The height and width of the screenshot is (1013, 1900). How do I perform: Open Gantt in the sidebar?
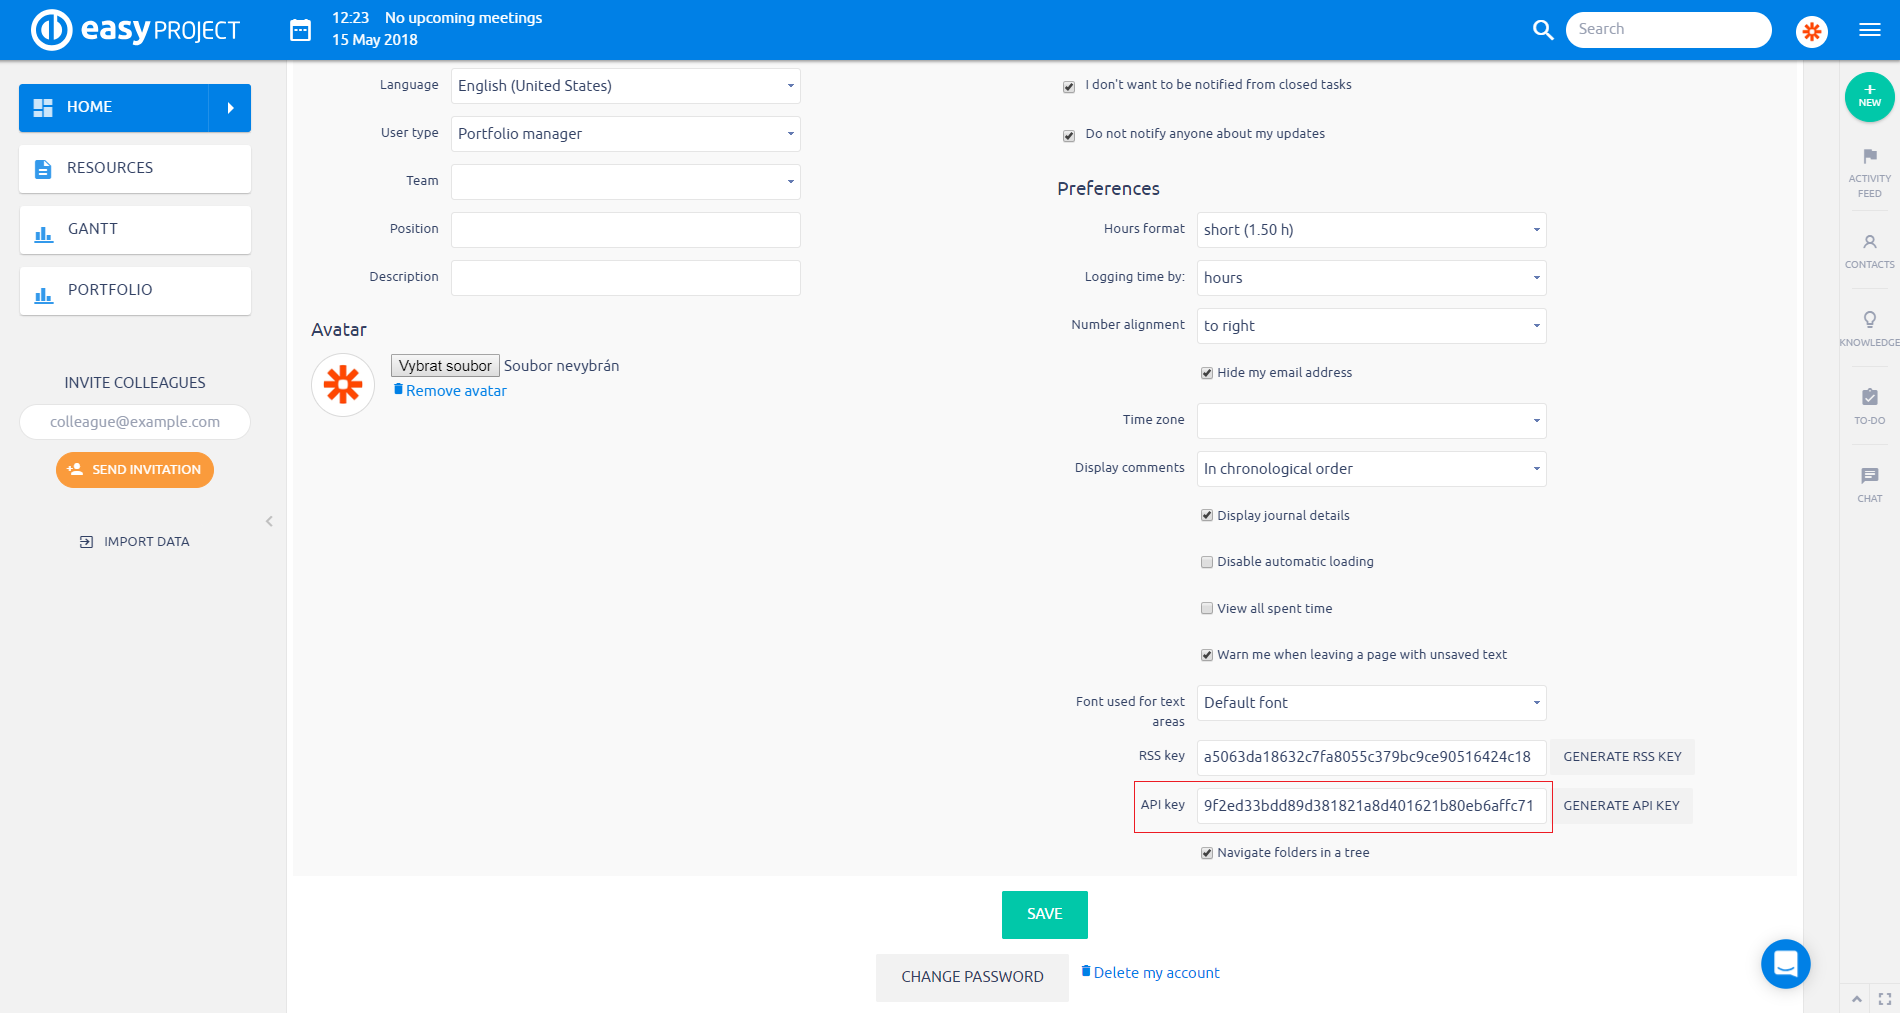(135, 230)
